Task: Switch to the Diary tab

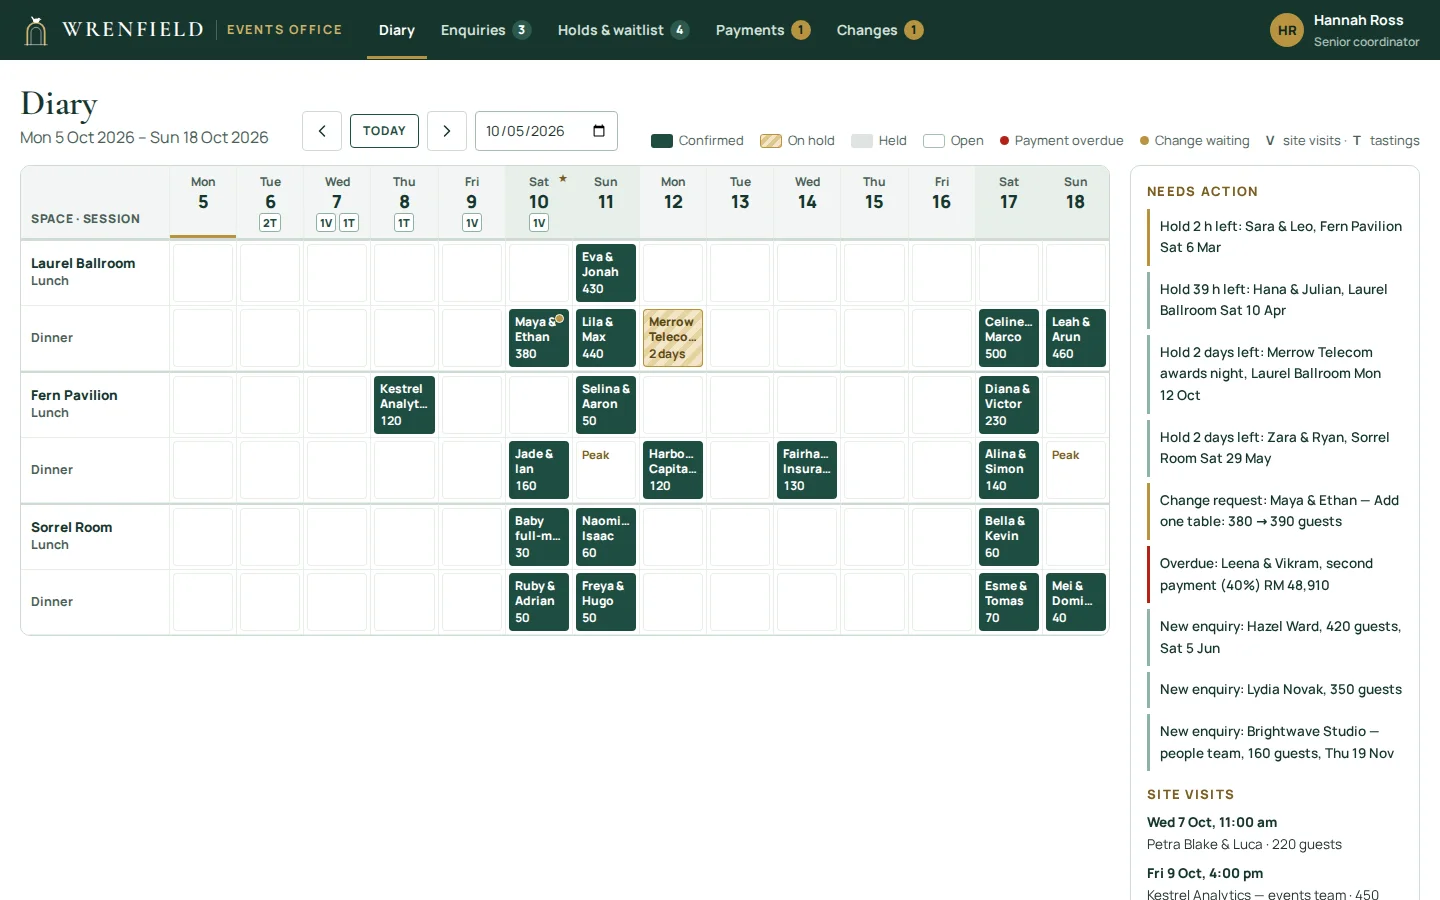Action: click(397, 30)
